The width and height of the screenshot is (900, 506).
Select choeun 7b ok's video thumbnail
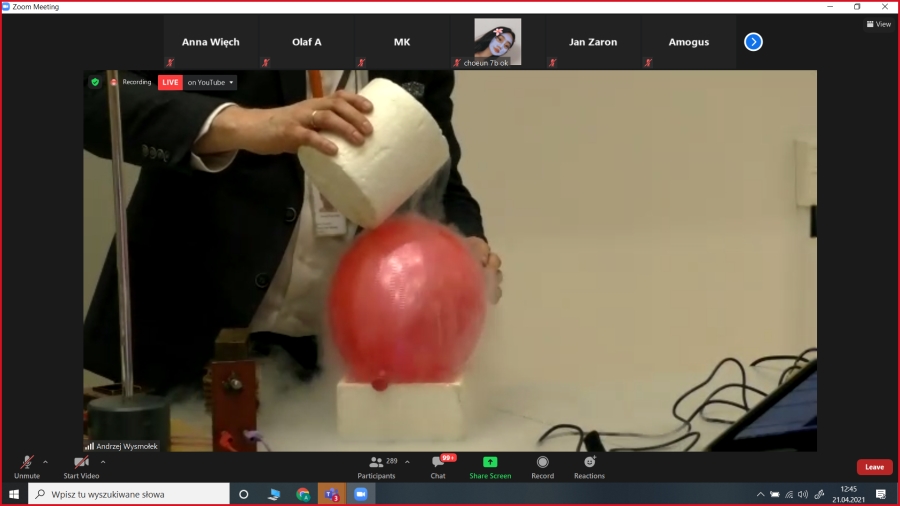(497, 42)
